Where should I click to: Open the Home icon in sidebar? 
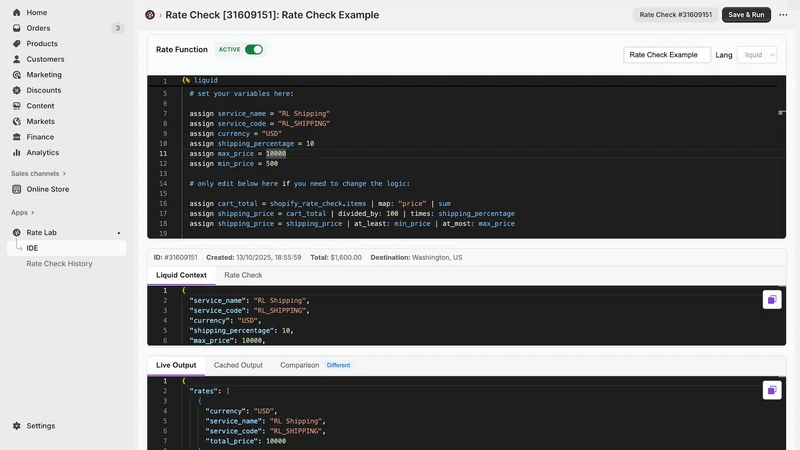click(x=16, y=12)
